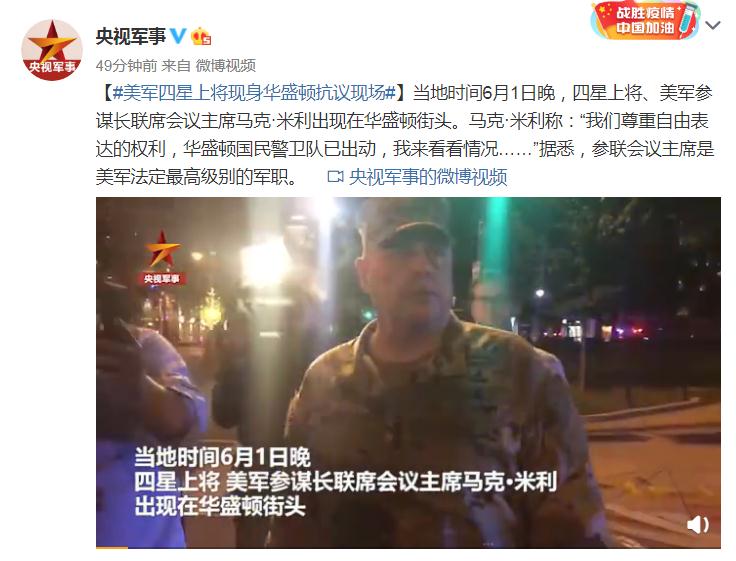Click the orange crown membership badge
The image size is (736, 561).
click(201, 36)
